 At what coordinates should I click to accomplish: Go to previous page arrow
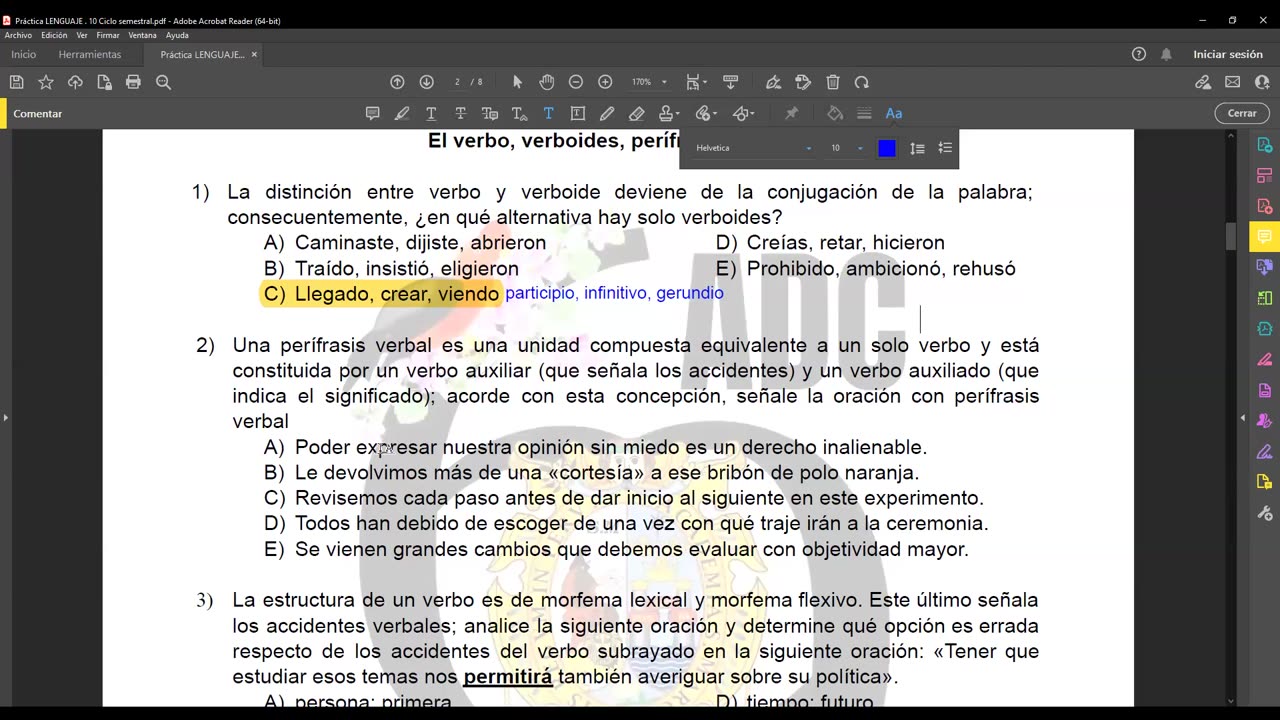[x=397, y=82]
